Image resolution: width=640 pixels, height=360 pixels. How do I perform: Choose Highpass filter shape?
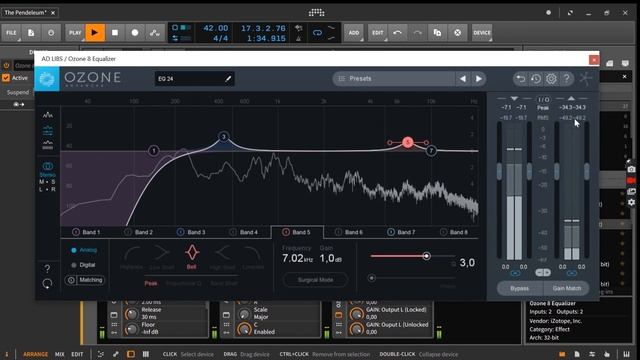point(131,258)
